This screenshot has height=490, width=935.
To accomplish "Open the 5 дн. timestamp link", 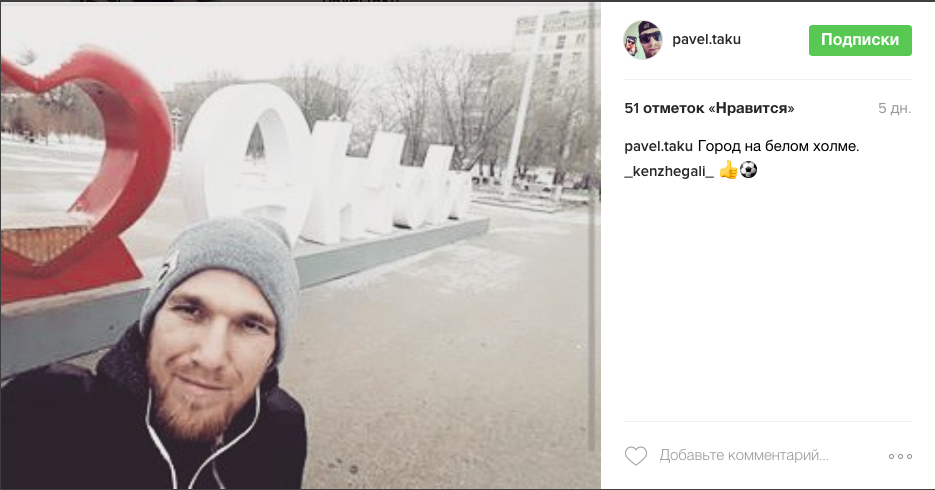I will [x=894, y=108].
